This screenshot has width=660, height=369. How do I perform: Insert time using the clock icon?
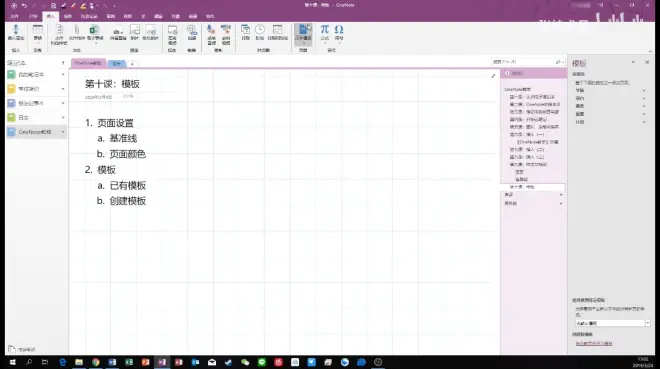click(260, 32)
